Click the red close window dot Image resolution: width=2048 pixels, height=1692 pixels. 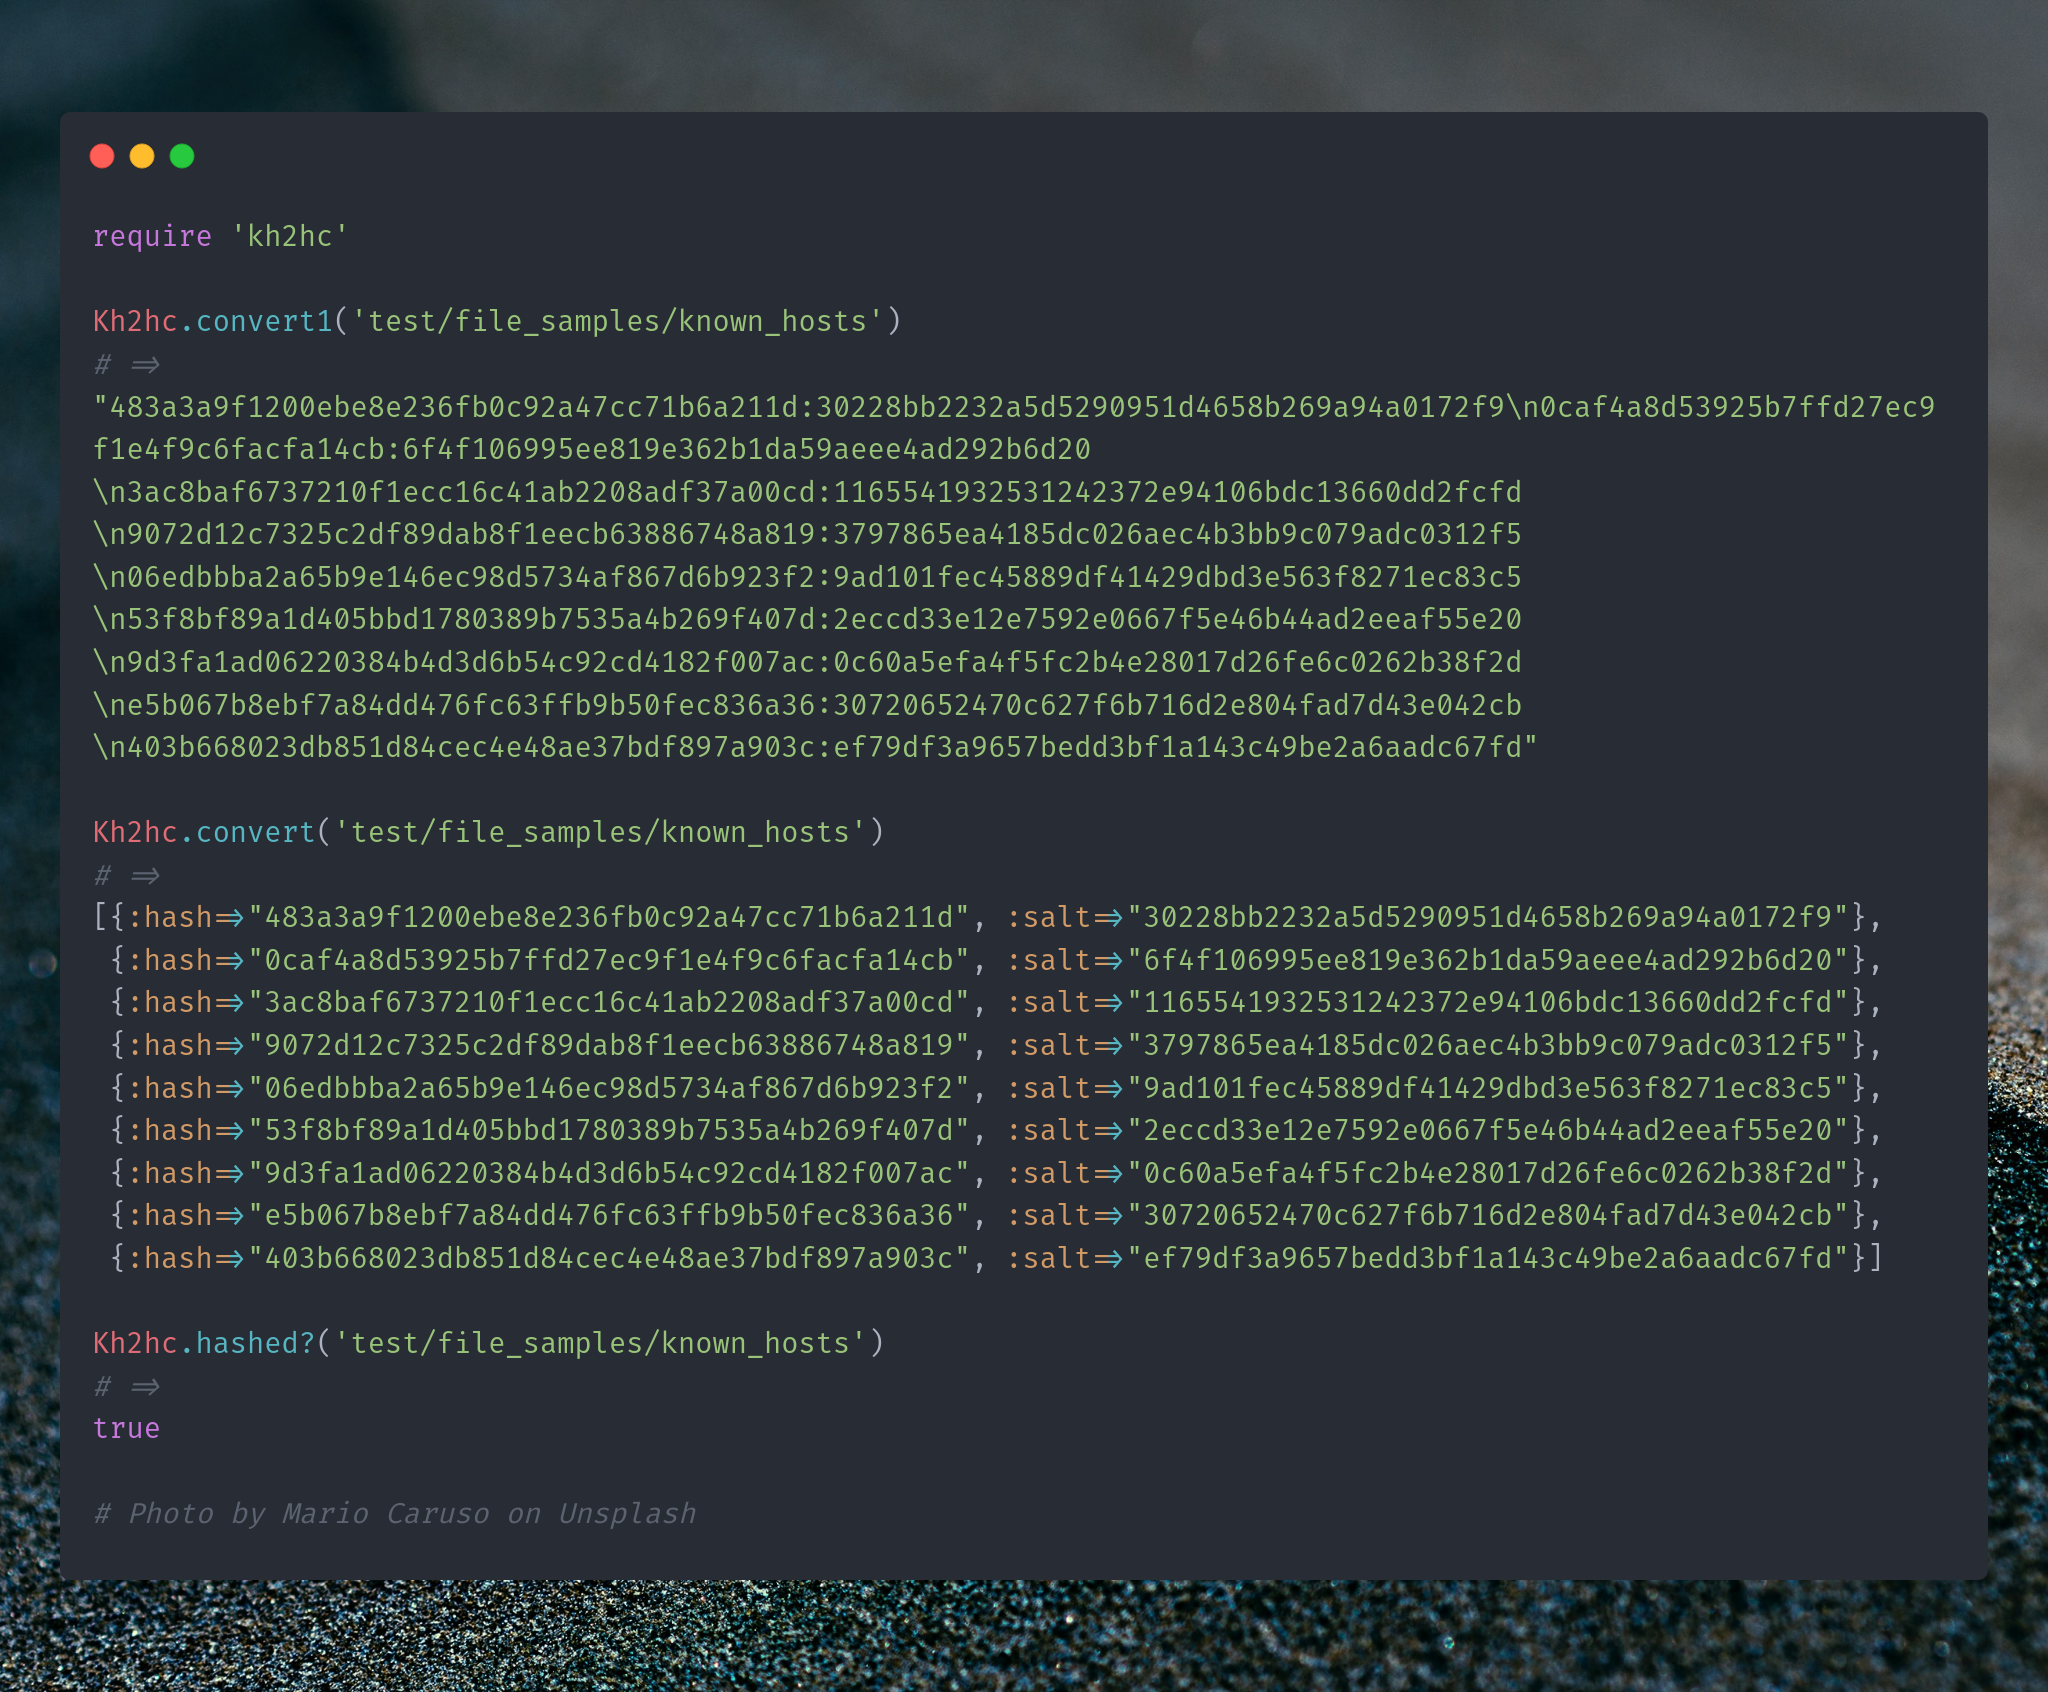pos(102,156)
